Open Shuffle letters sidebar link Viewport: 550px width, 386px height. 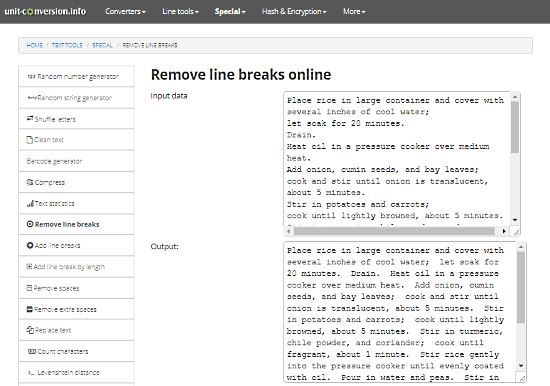click(x=76, y=119)
